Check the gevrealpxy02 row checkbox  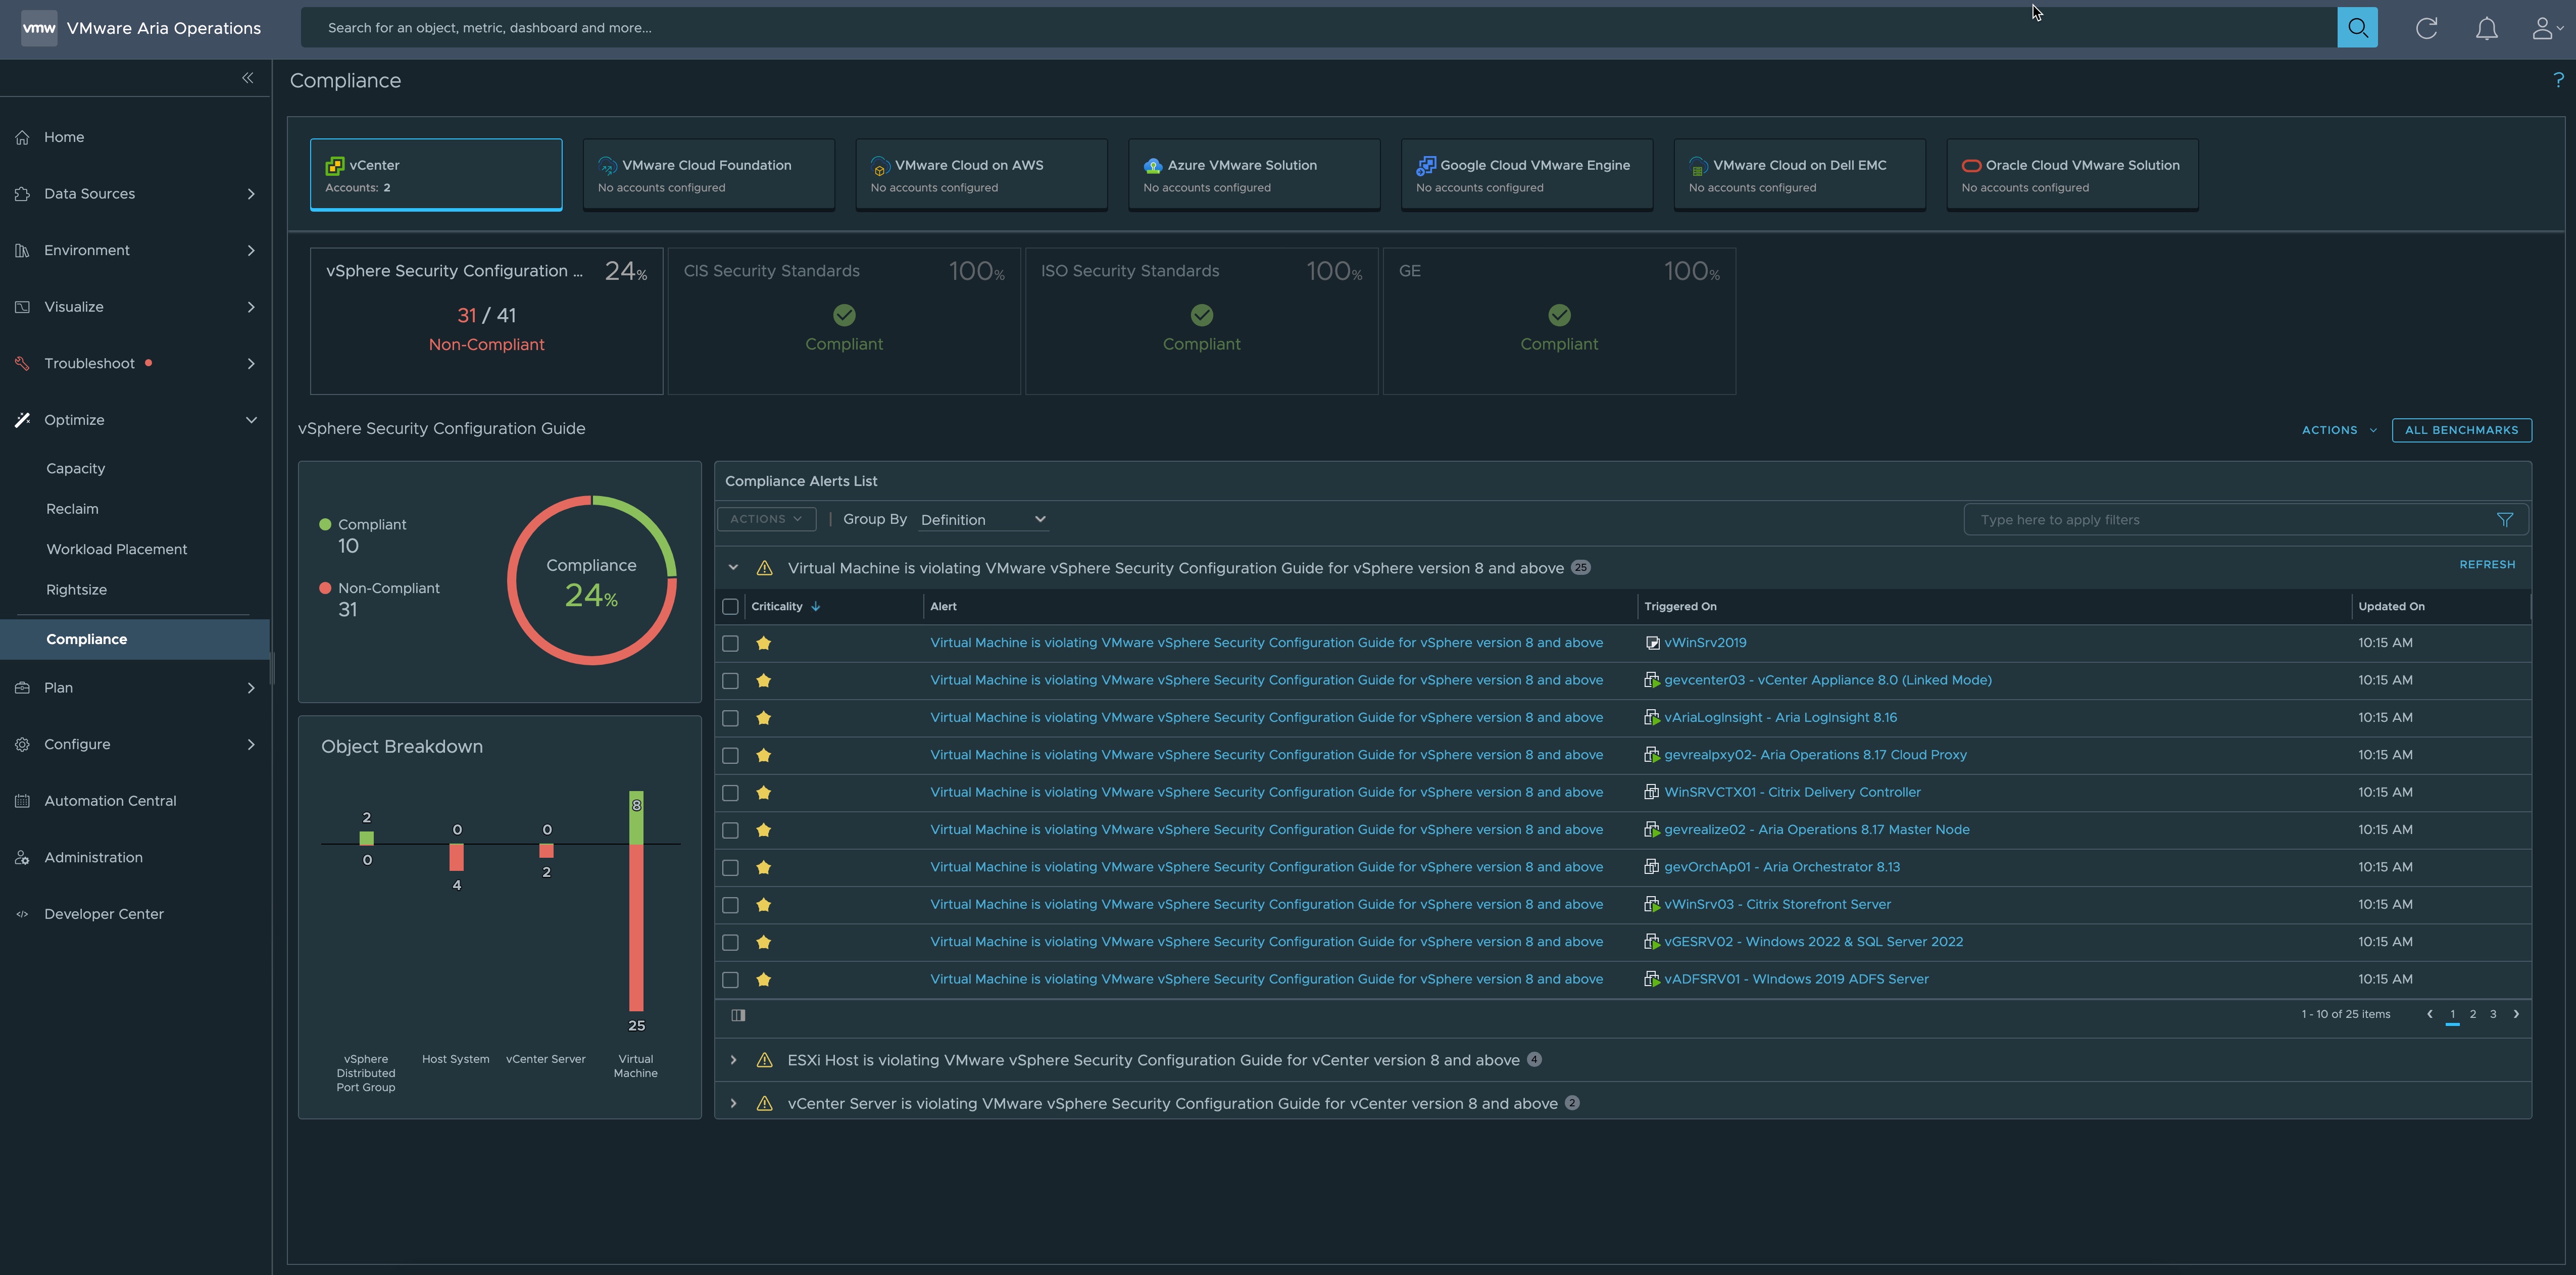click(730, 756)
